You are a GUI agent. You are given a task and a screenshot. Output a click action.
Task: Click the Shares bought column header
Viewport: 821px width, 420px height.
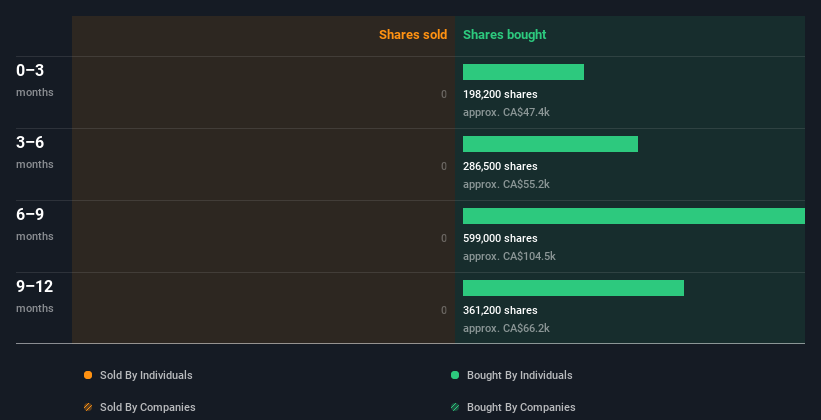505,35
